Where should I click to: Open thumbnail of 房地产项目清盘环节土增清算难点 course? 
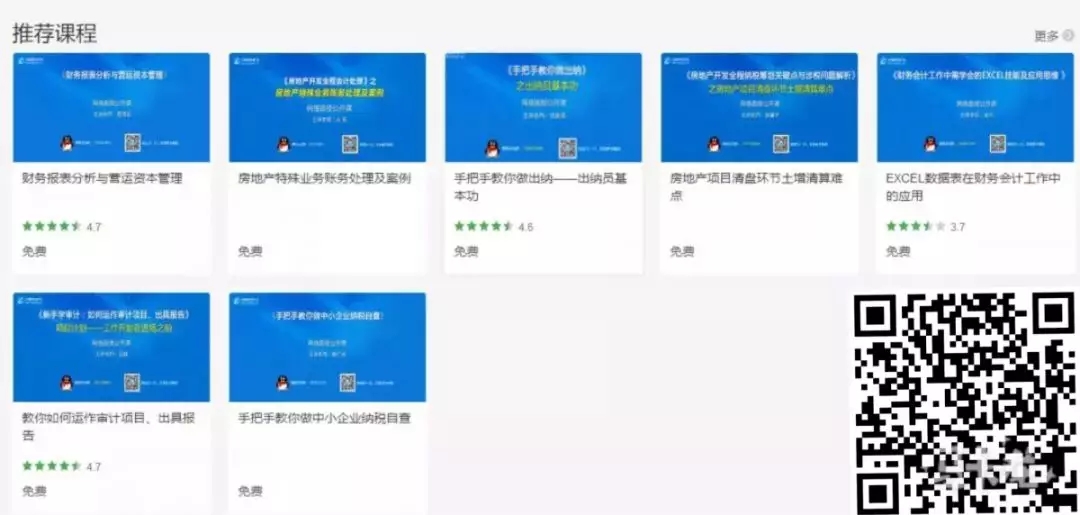pyautogui.click(x=759, y=107)
